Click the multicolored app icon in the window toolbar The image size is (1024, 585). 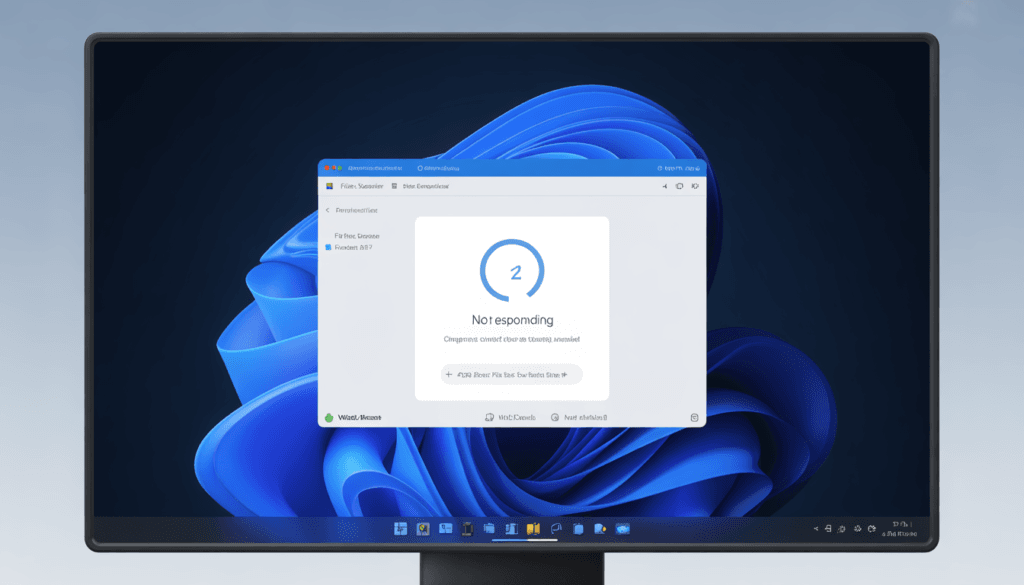(330, 186)
